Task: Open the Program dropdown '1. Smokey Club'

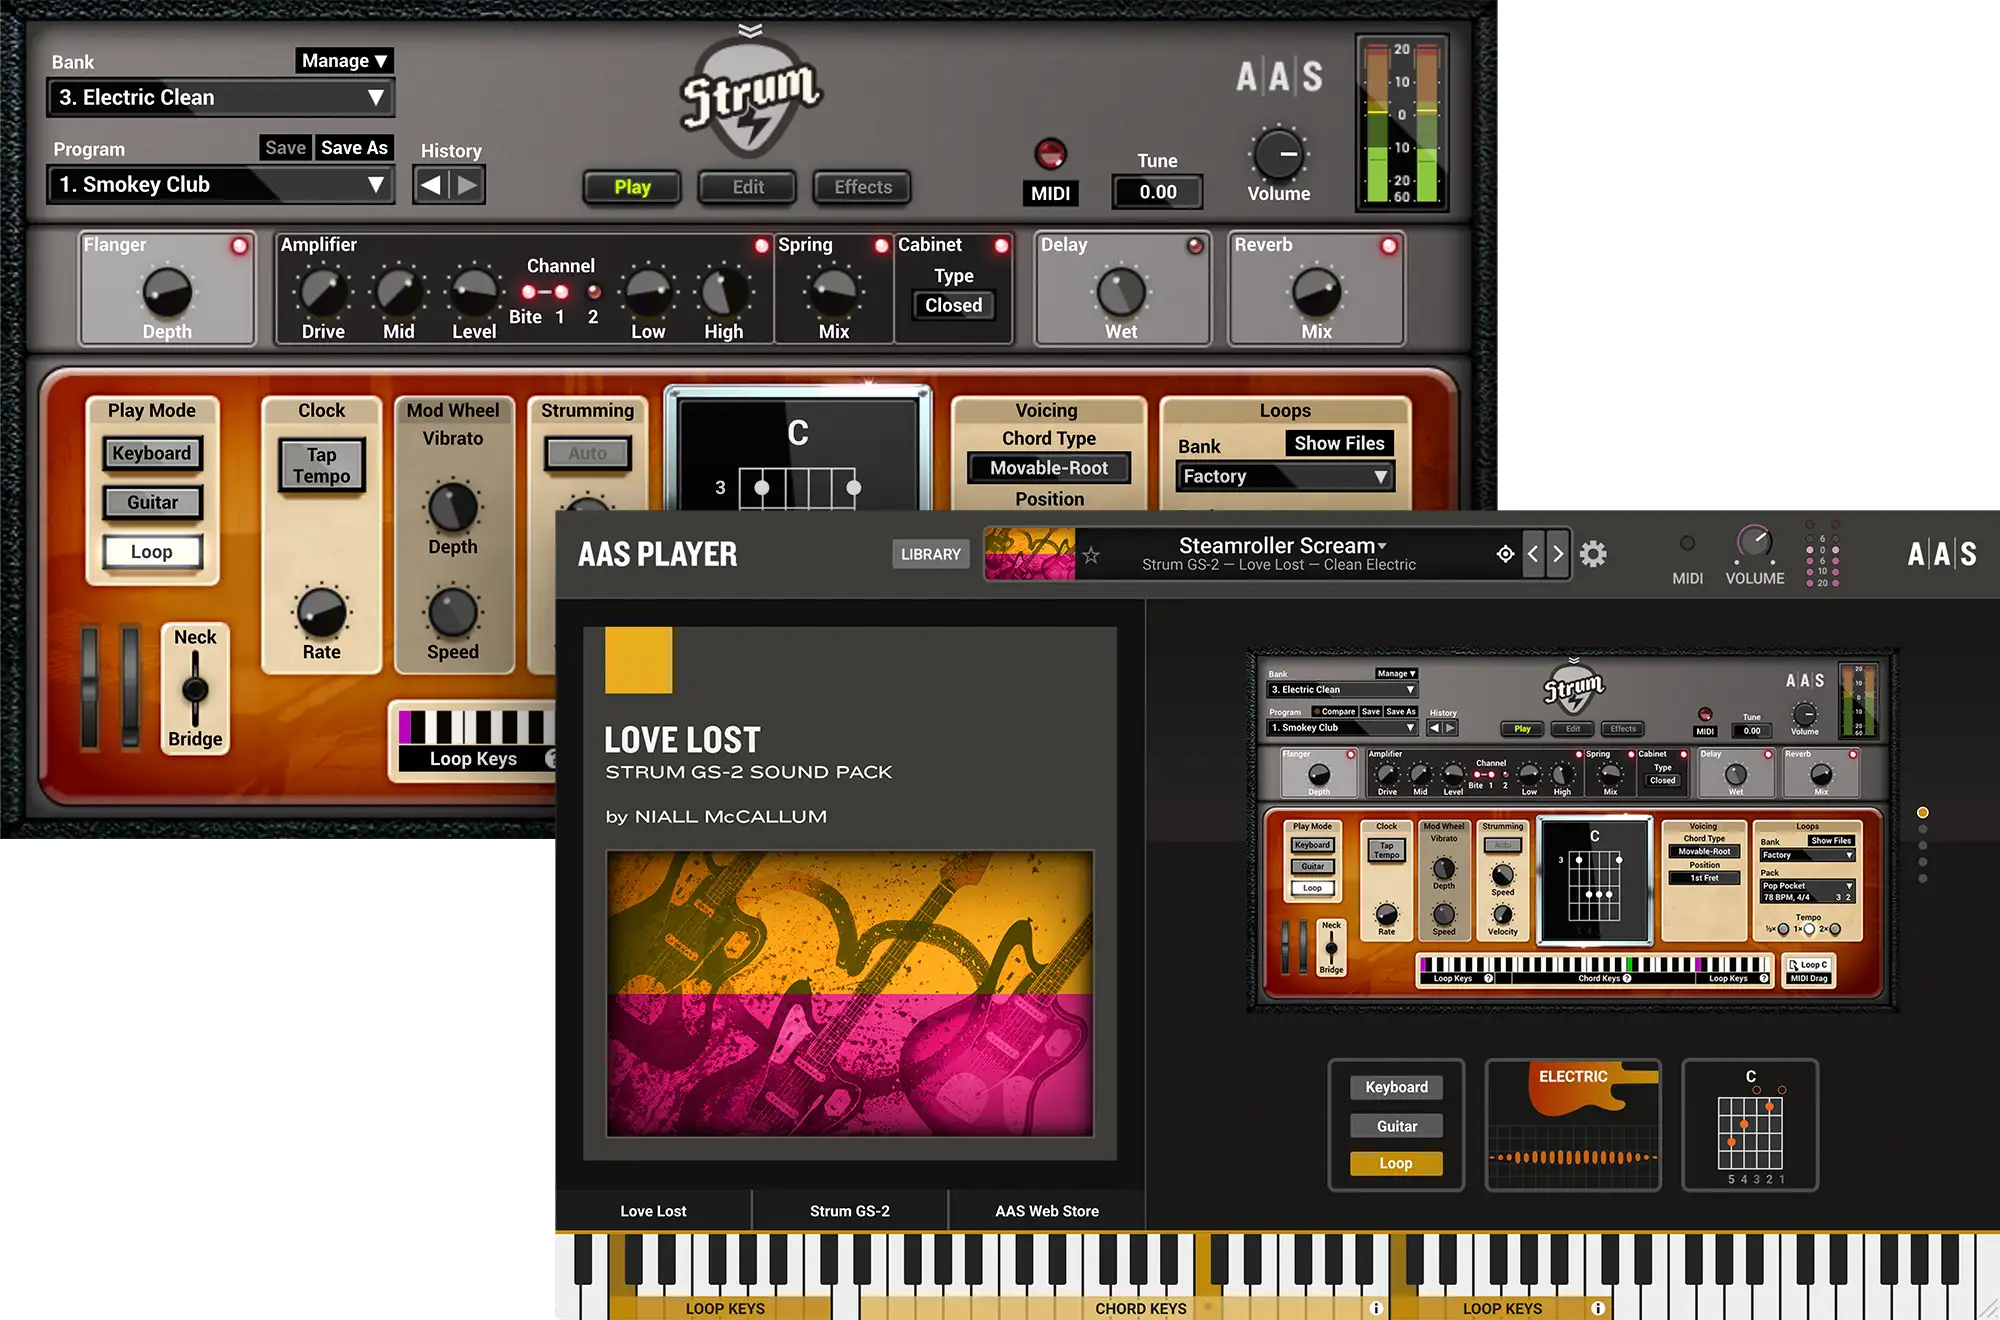Action: 220,185
